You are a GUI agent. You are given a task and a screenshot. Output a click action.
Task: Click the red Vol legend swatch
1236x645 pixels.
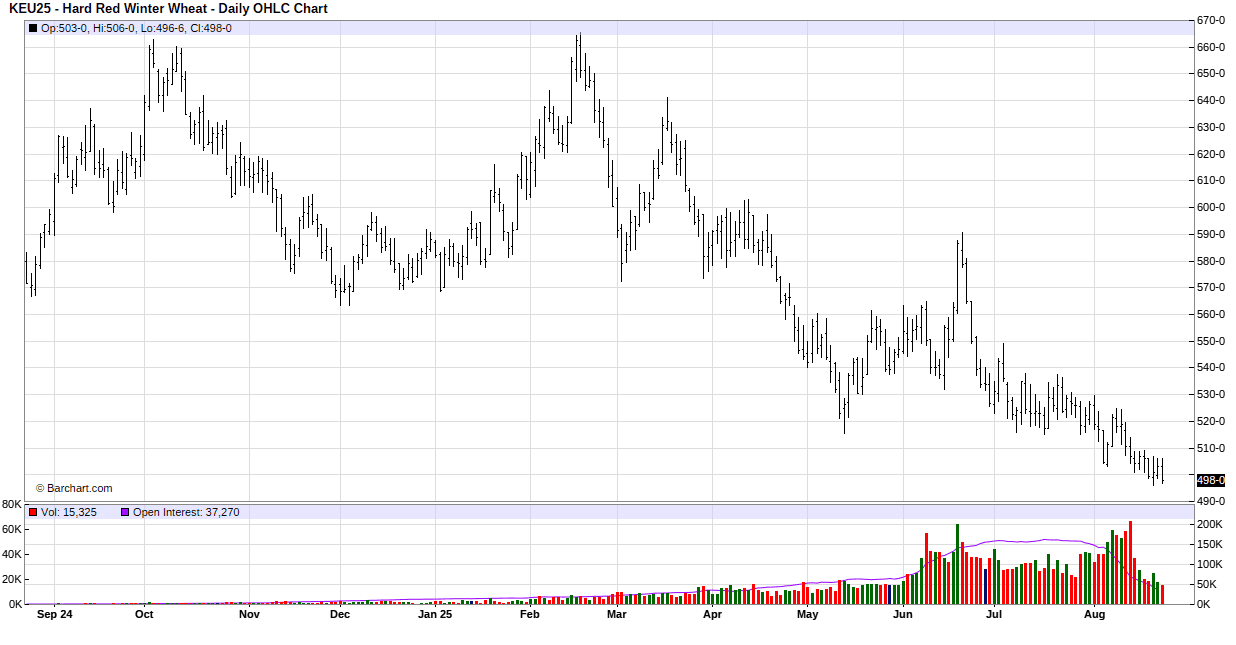[x=33, y=512]
